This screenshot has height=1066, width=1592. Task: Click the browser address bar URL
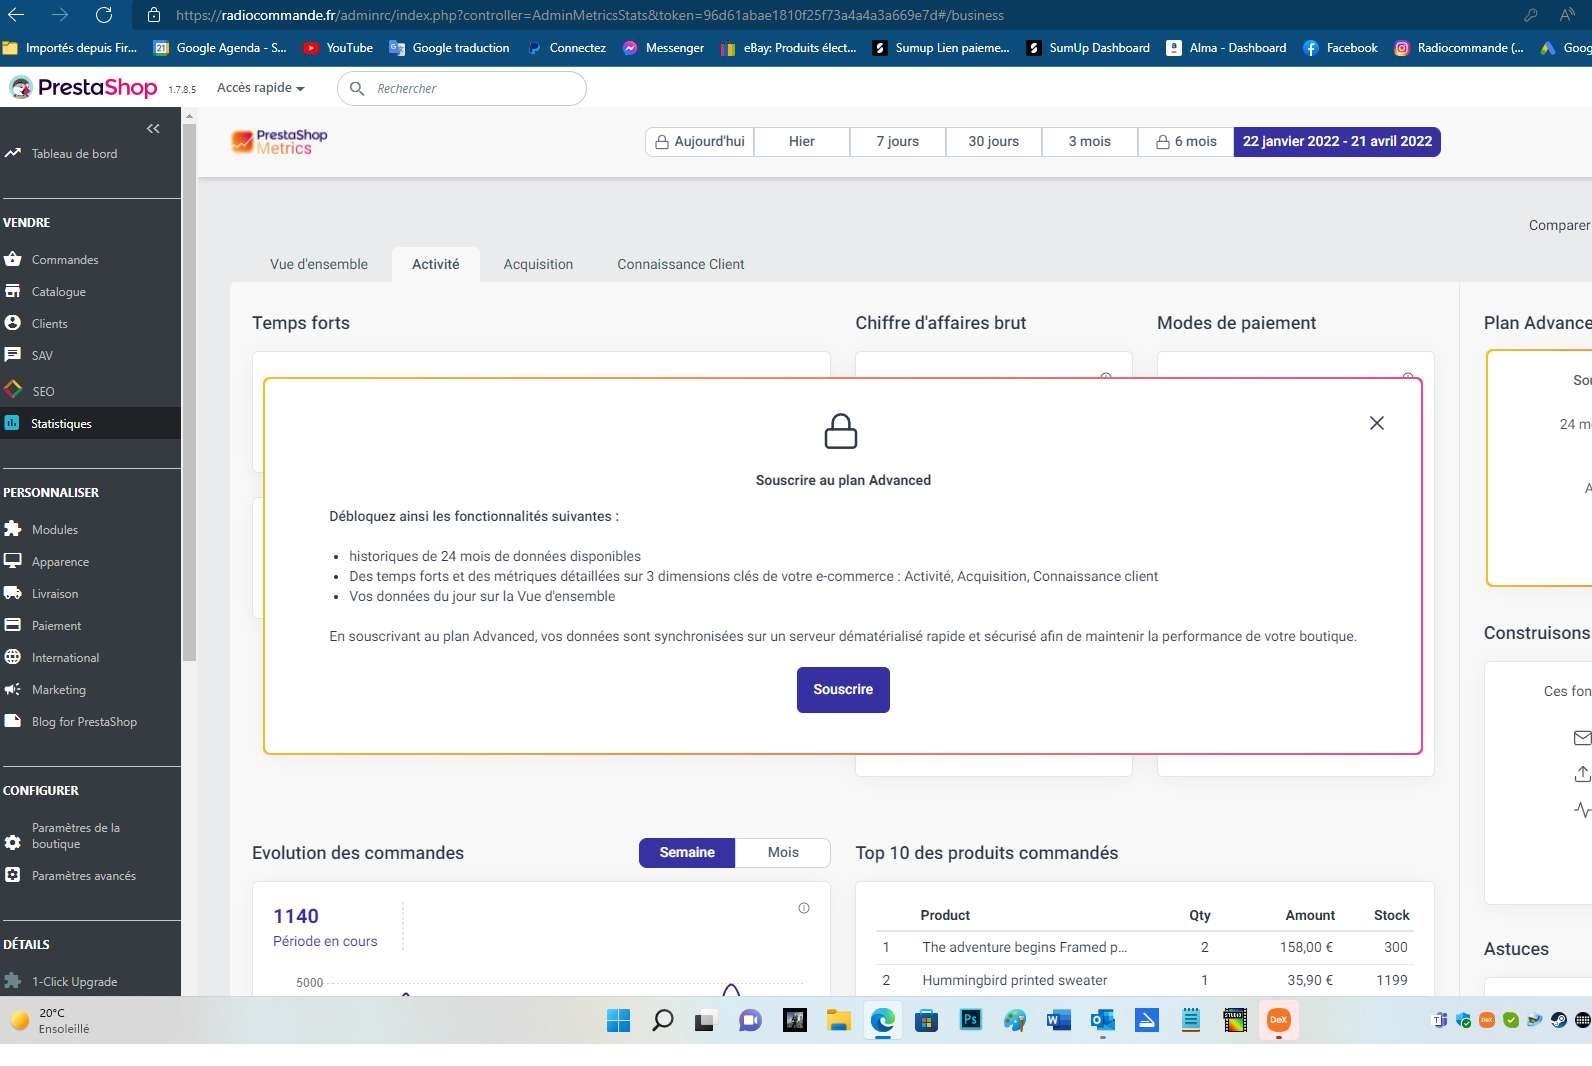pyautogui.click(x=589, y=15)
